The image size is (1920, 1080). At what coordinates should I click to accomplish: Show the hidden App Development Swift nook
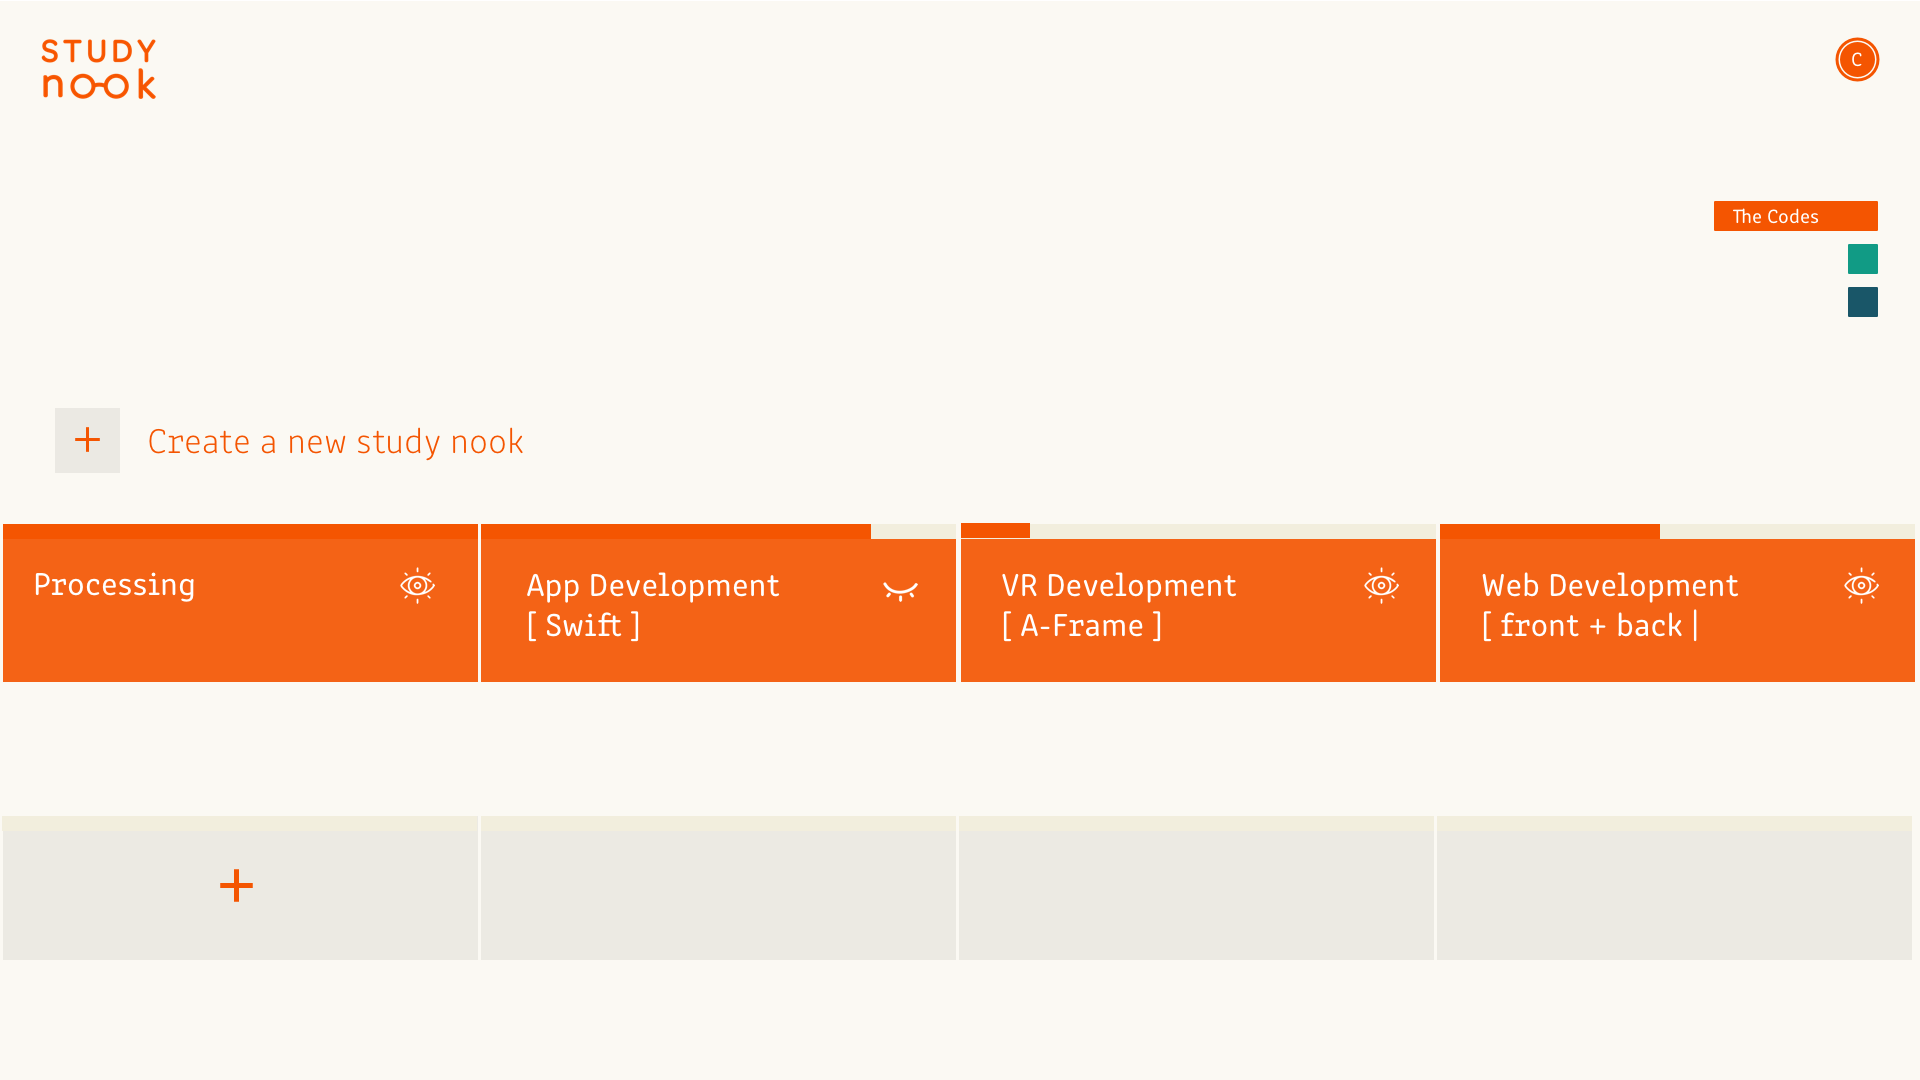coord(900,590)
